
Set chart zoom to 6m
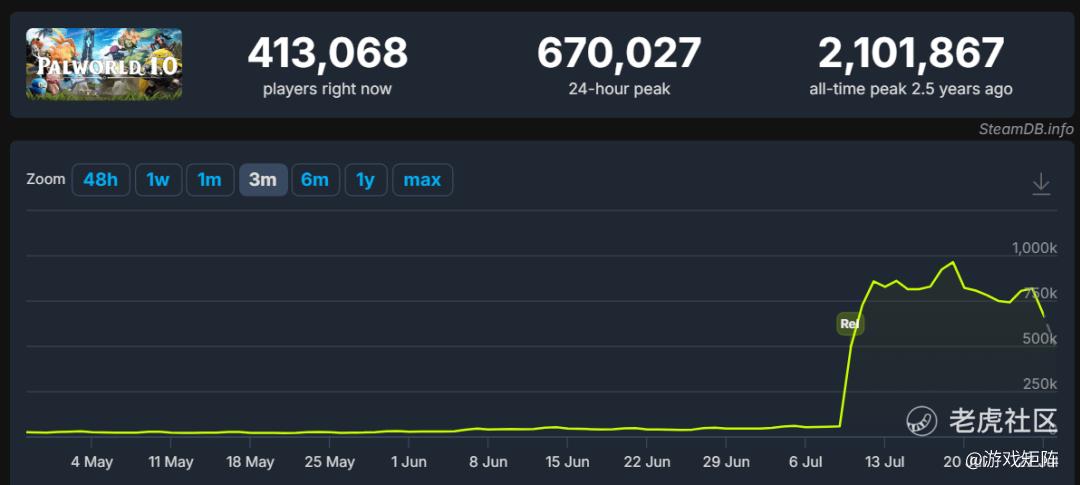click(315, 180)
